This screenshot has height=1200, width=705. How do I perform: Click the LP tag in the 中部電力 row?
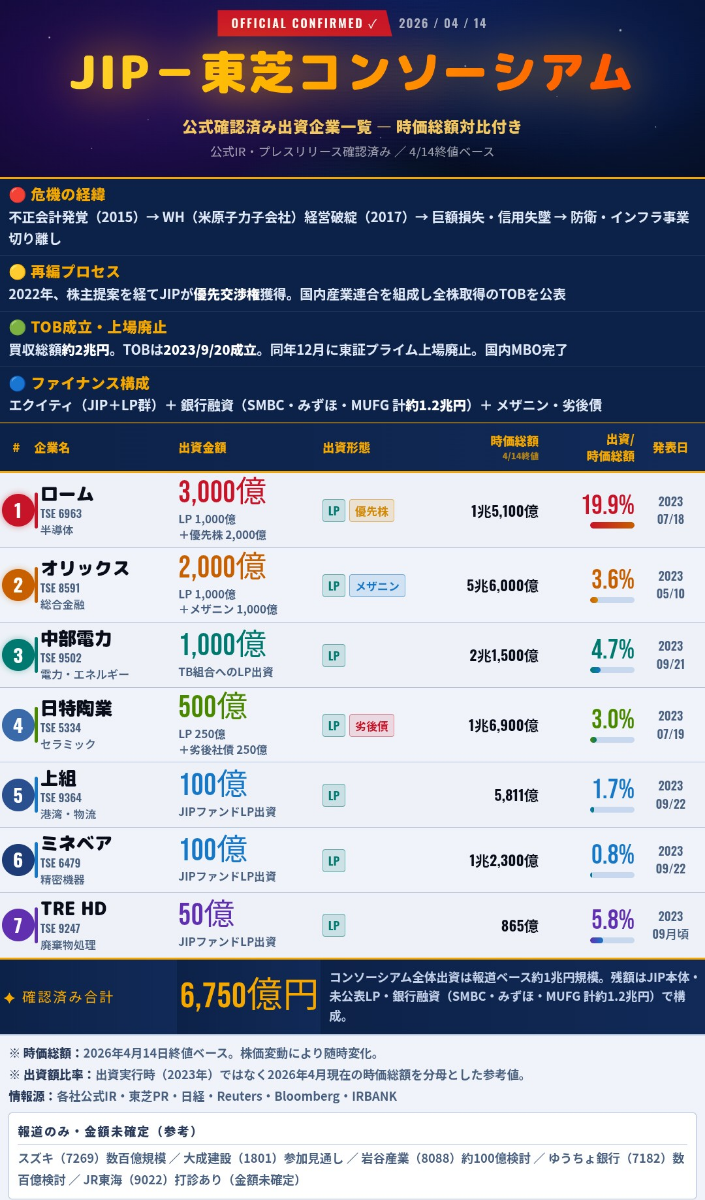click(333, 656)
